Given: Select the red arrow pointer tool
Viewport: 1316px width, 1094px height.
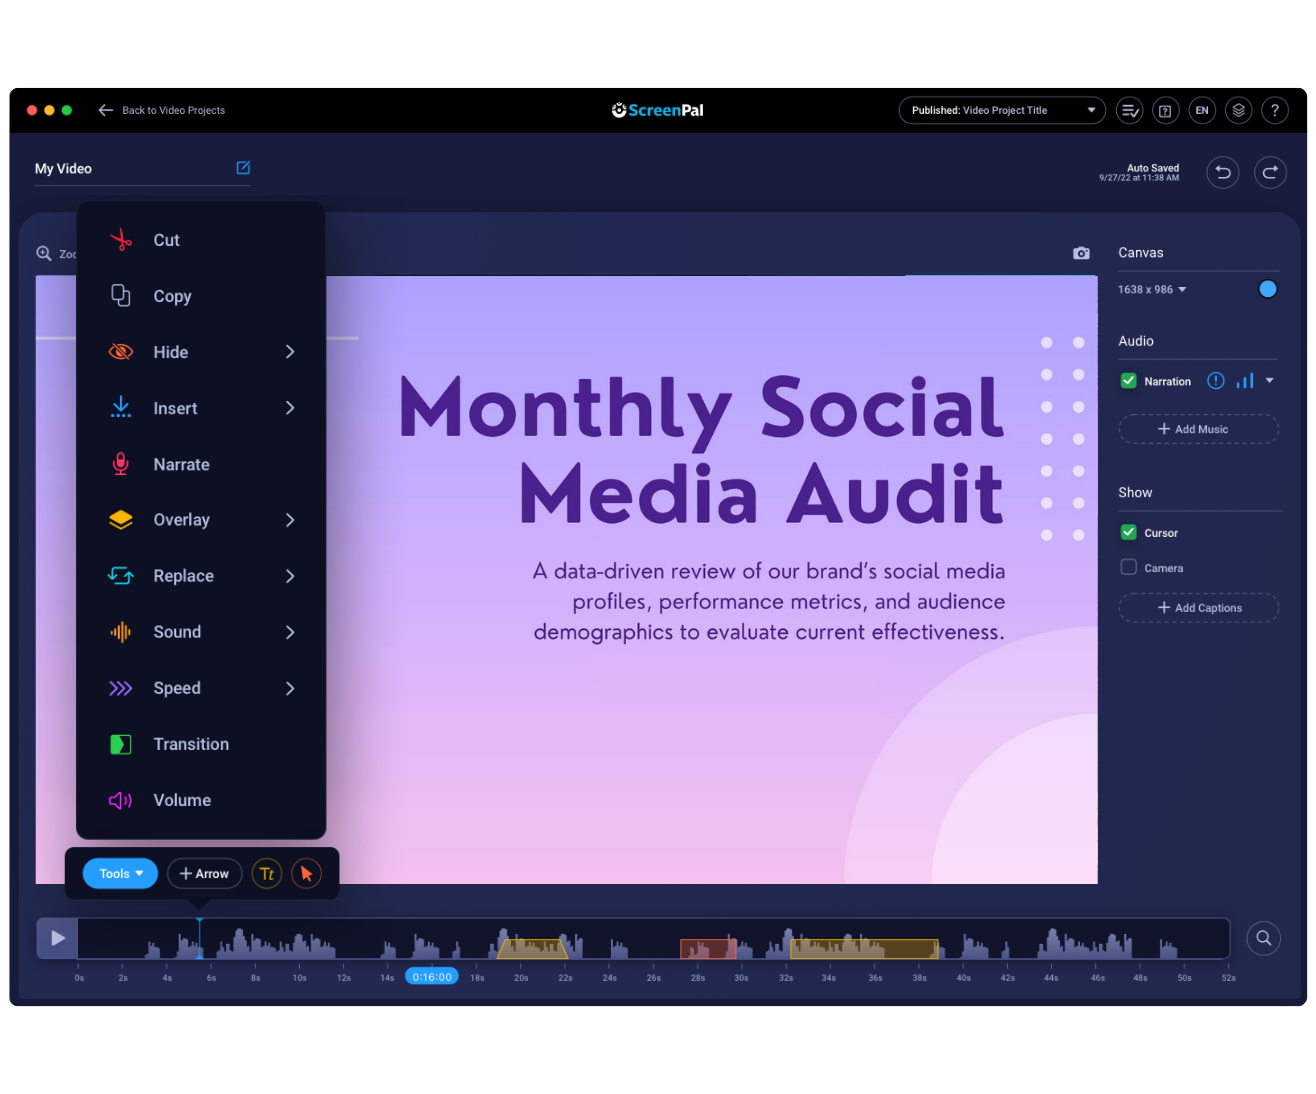Looking at the screenshot, I should tap(306, 873).
